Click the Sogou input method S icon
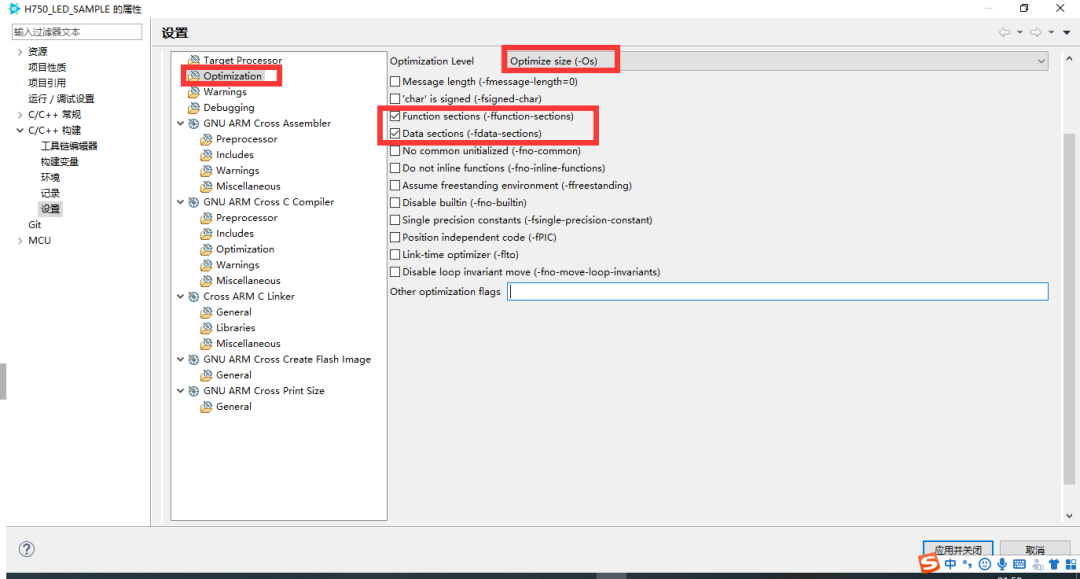The height and width of the screenshot is (579, 1080). click(929, 563)
